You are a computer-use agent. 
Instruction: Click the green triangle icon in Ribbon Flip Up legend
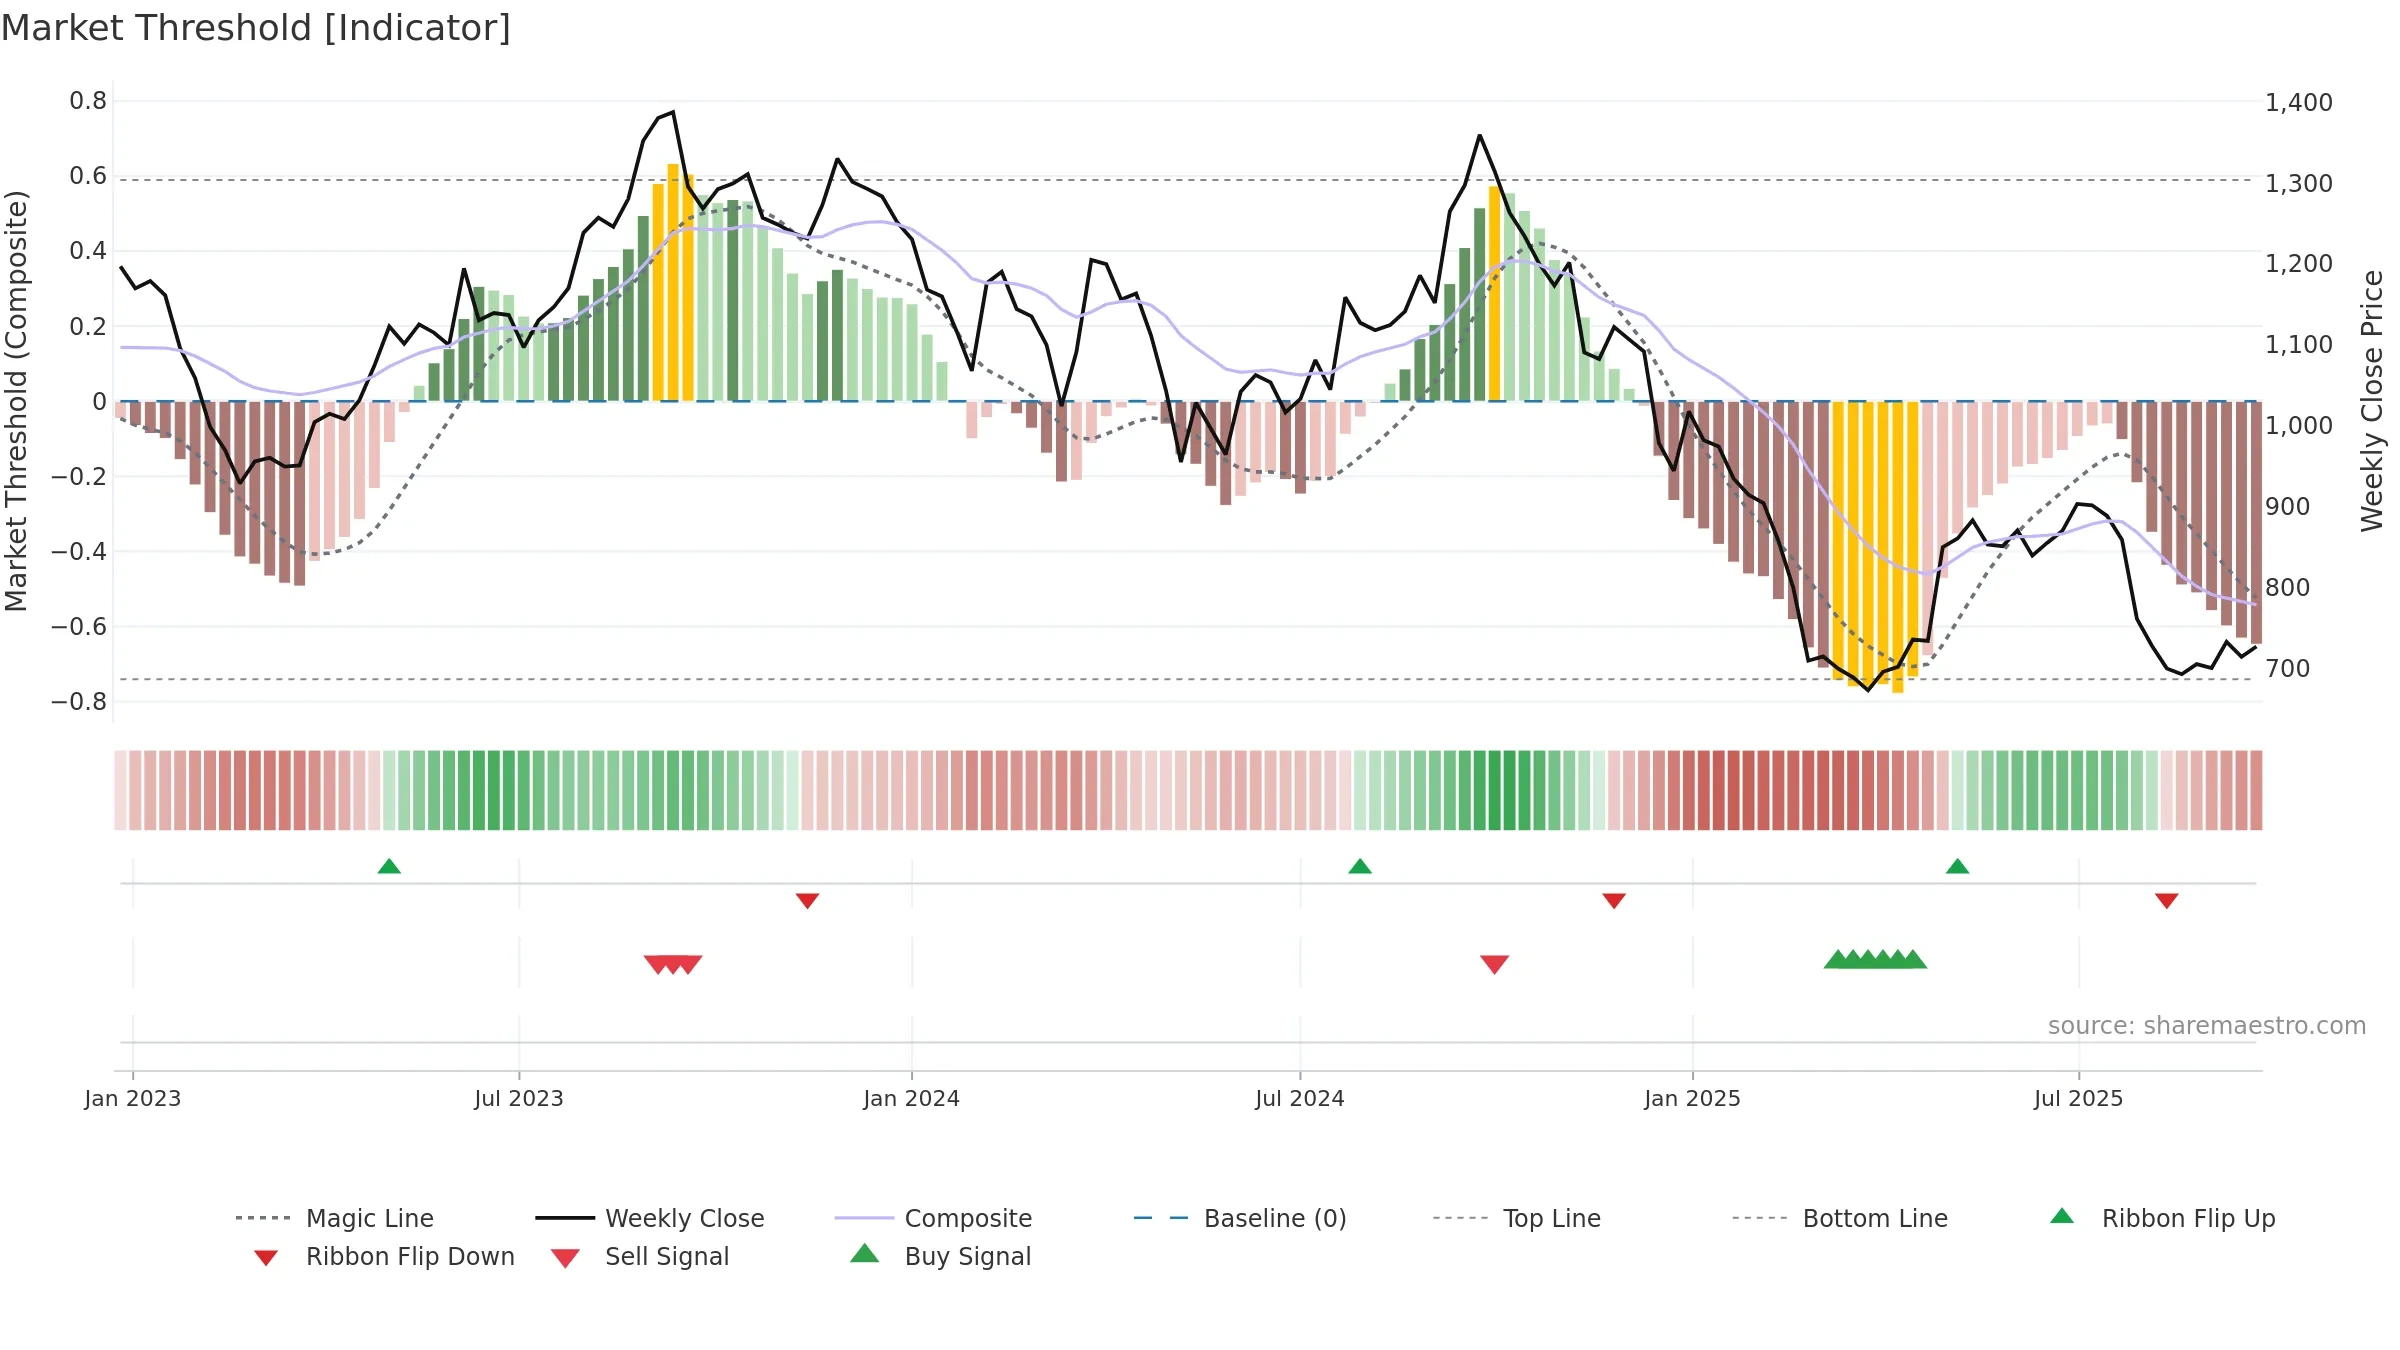pyautogui.click(x=2062, y=1216)
